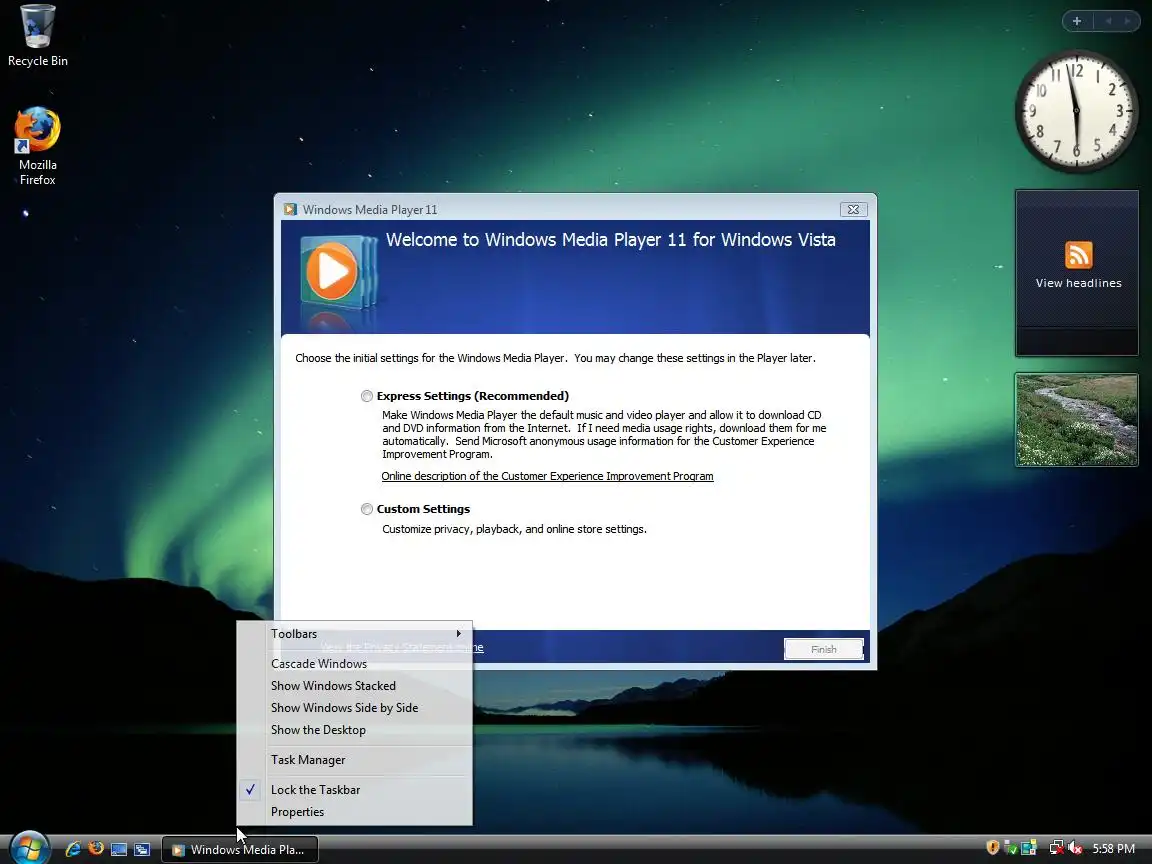Screen dimensions: 1152x864
Task: Select Express Settings (Recommended) radio button
Action: click(367, 396)
